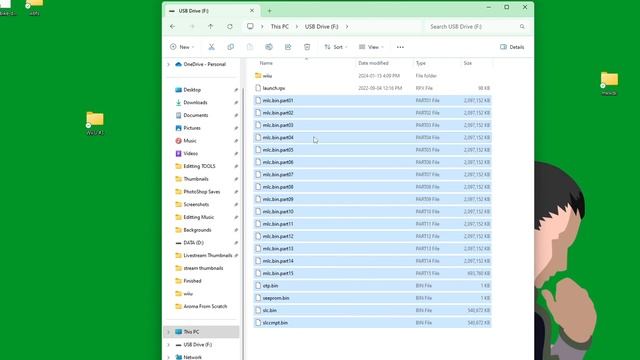Image resolution: width=640 pixels, height=360 pixels.
Task: Click the Copy icon in toolbar
Action: pyautogui.click(x=231, y=47)
